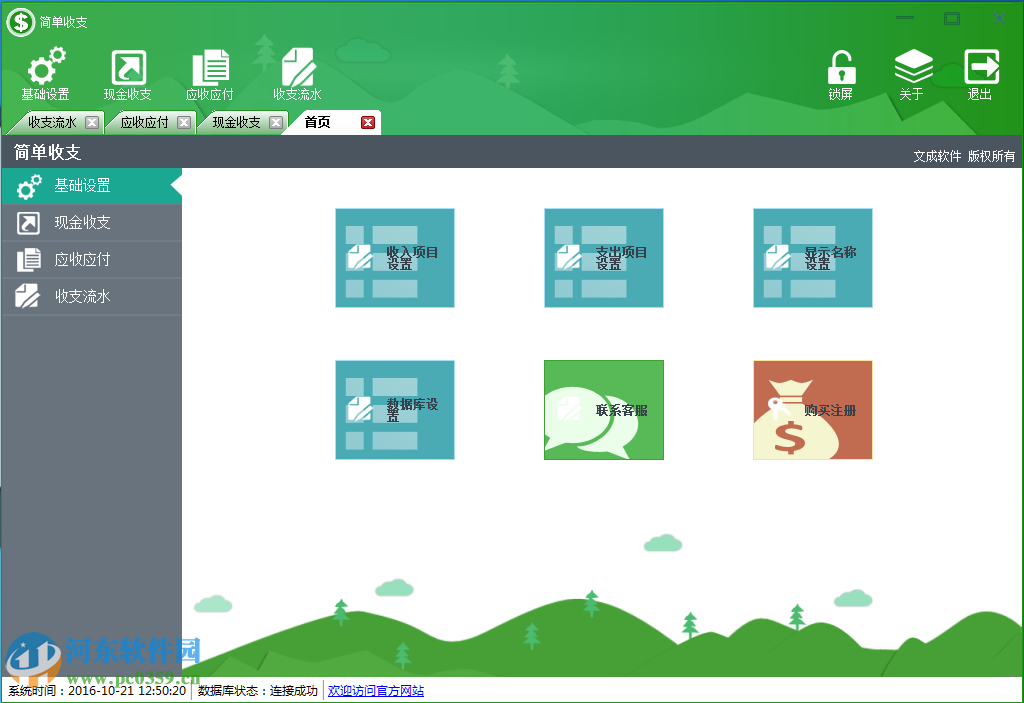Open the 联系客服 chat tile
1024x703 pixels.
[604, 410]
